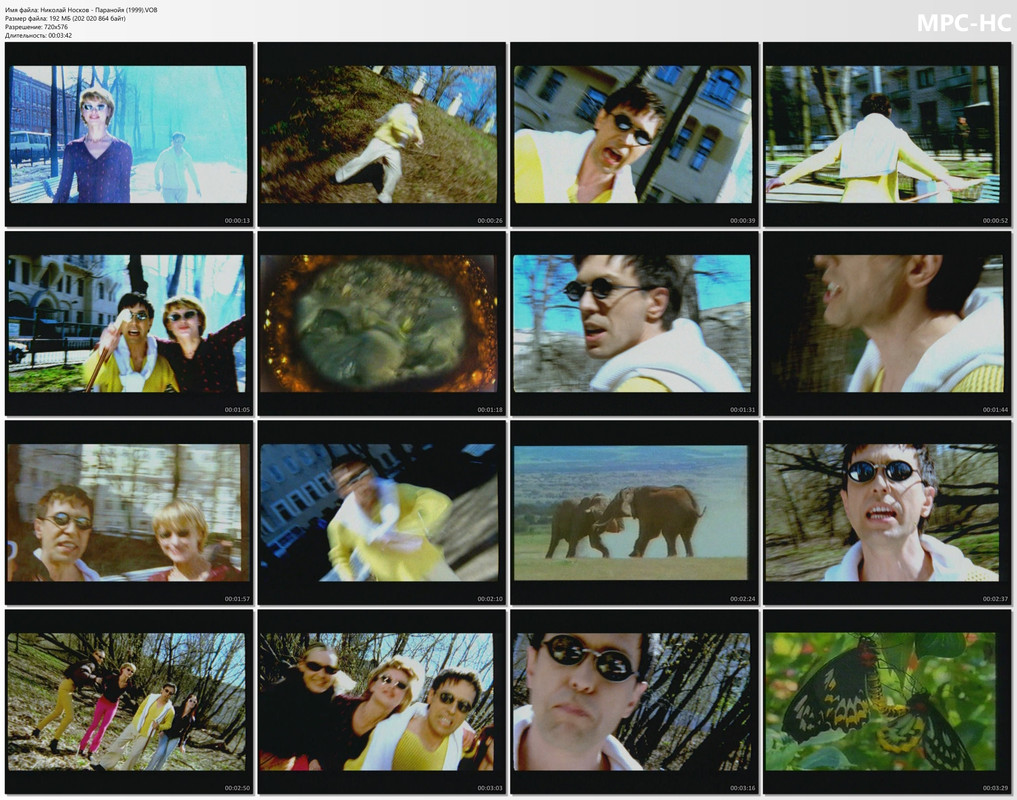1017x800 pixels.
Task: Click the 00:02:50 timestamp label
Action: click(237, 788)
